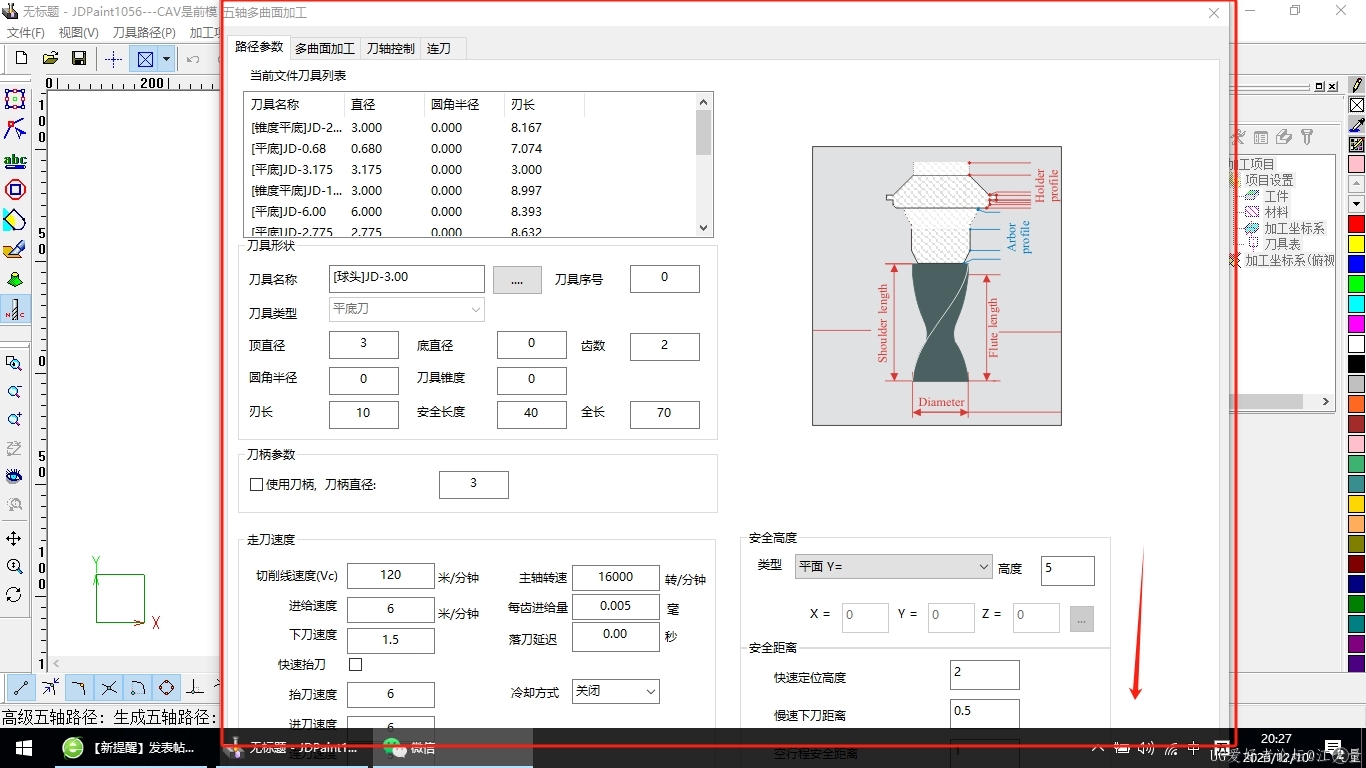
Task: Open the arrow beside the crossed-box icon
Action: point(166,59)
